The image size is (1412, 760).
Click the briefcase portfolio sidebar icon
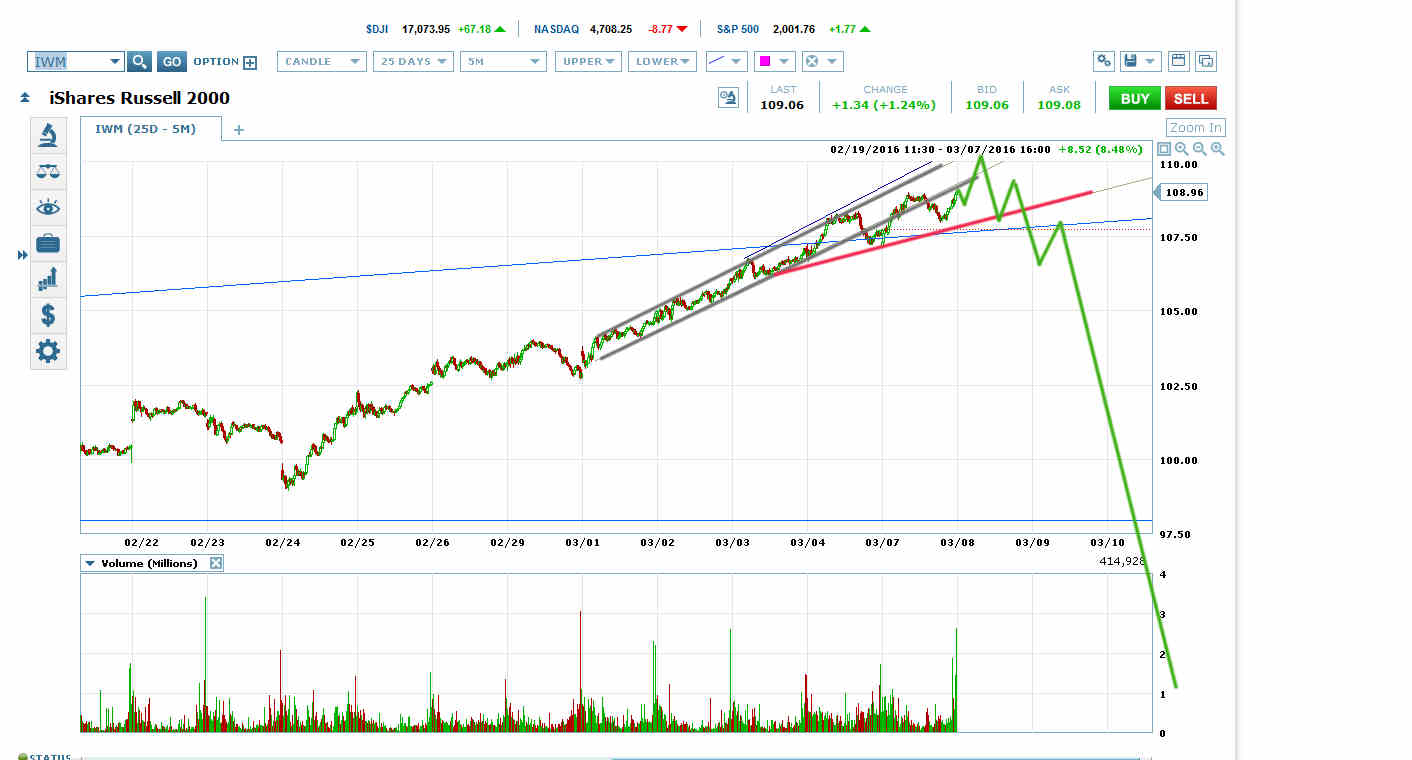pos(48,243)
